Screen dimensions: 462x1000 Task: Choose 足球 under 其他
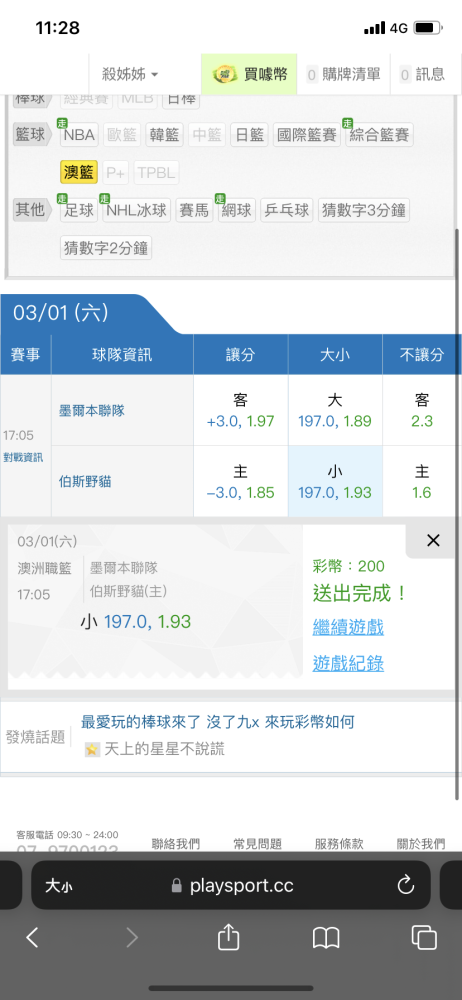(79, 210)
